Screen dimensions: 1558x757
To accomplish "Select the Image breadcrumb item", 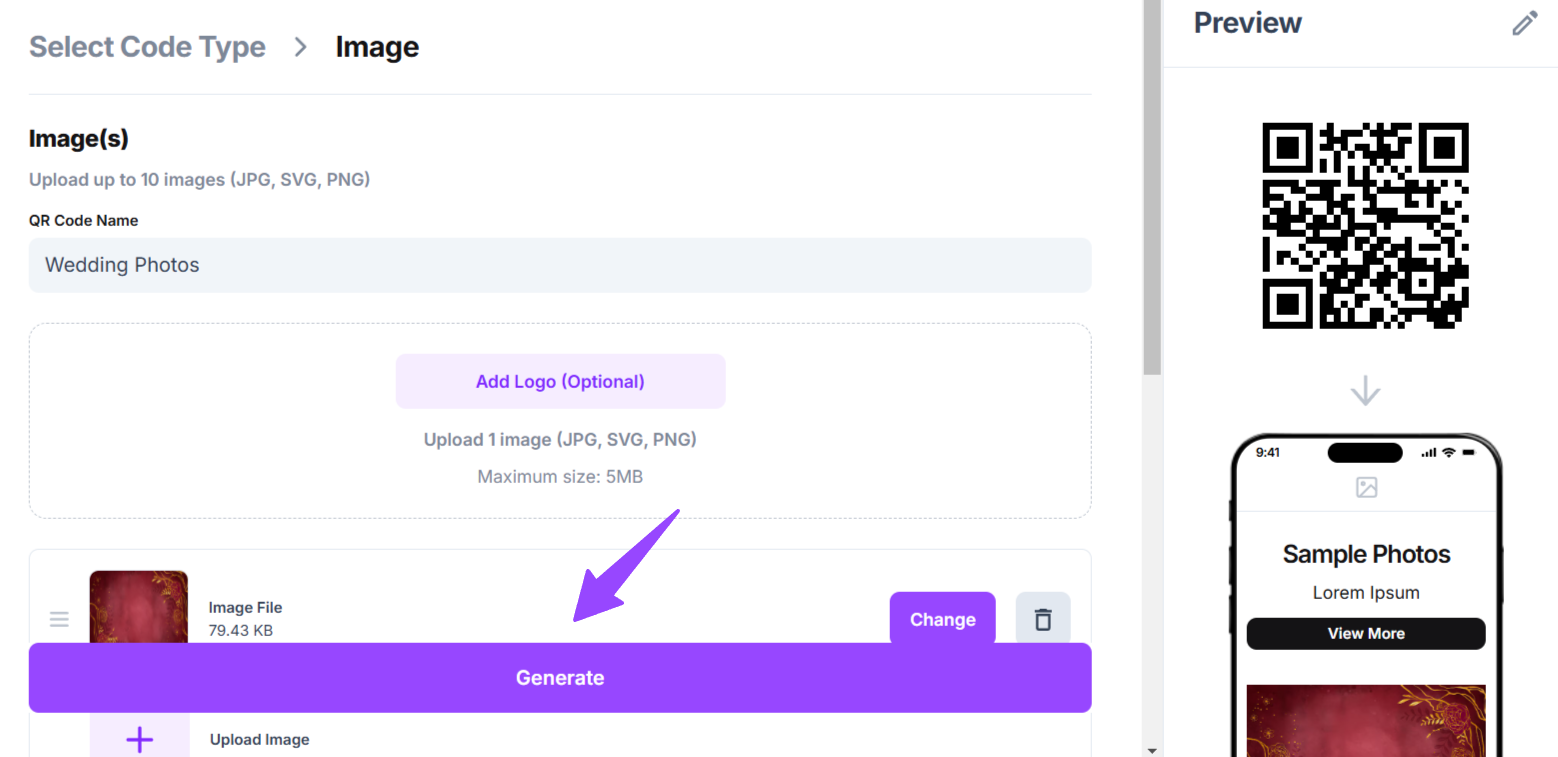I will point(377,47).
